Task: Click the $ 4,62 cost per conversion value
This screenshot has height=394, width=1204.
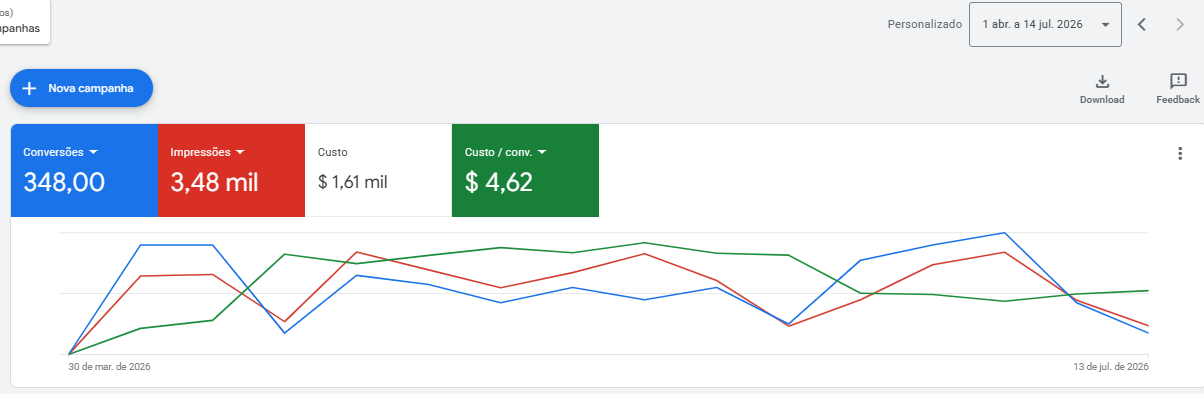Action: coord(499,182)
